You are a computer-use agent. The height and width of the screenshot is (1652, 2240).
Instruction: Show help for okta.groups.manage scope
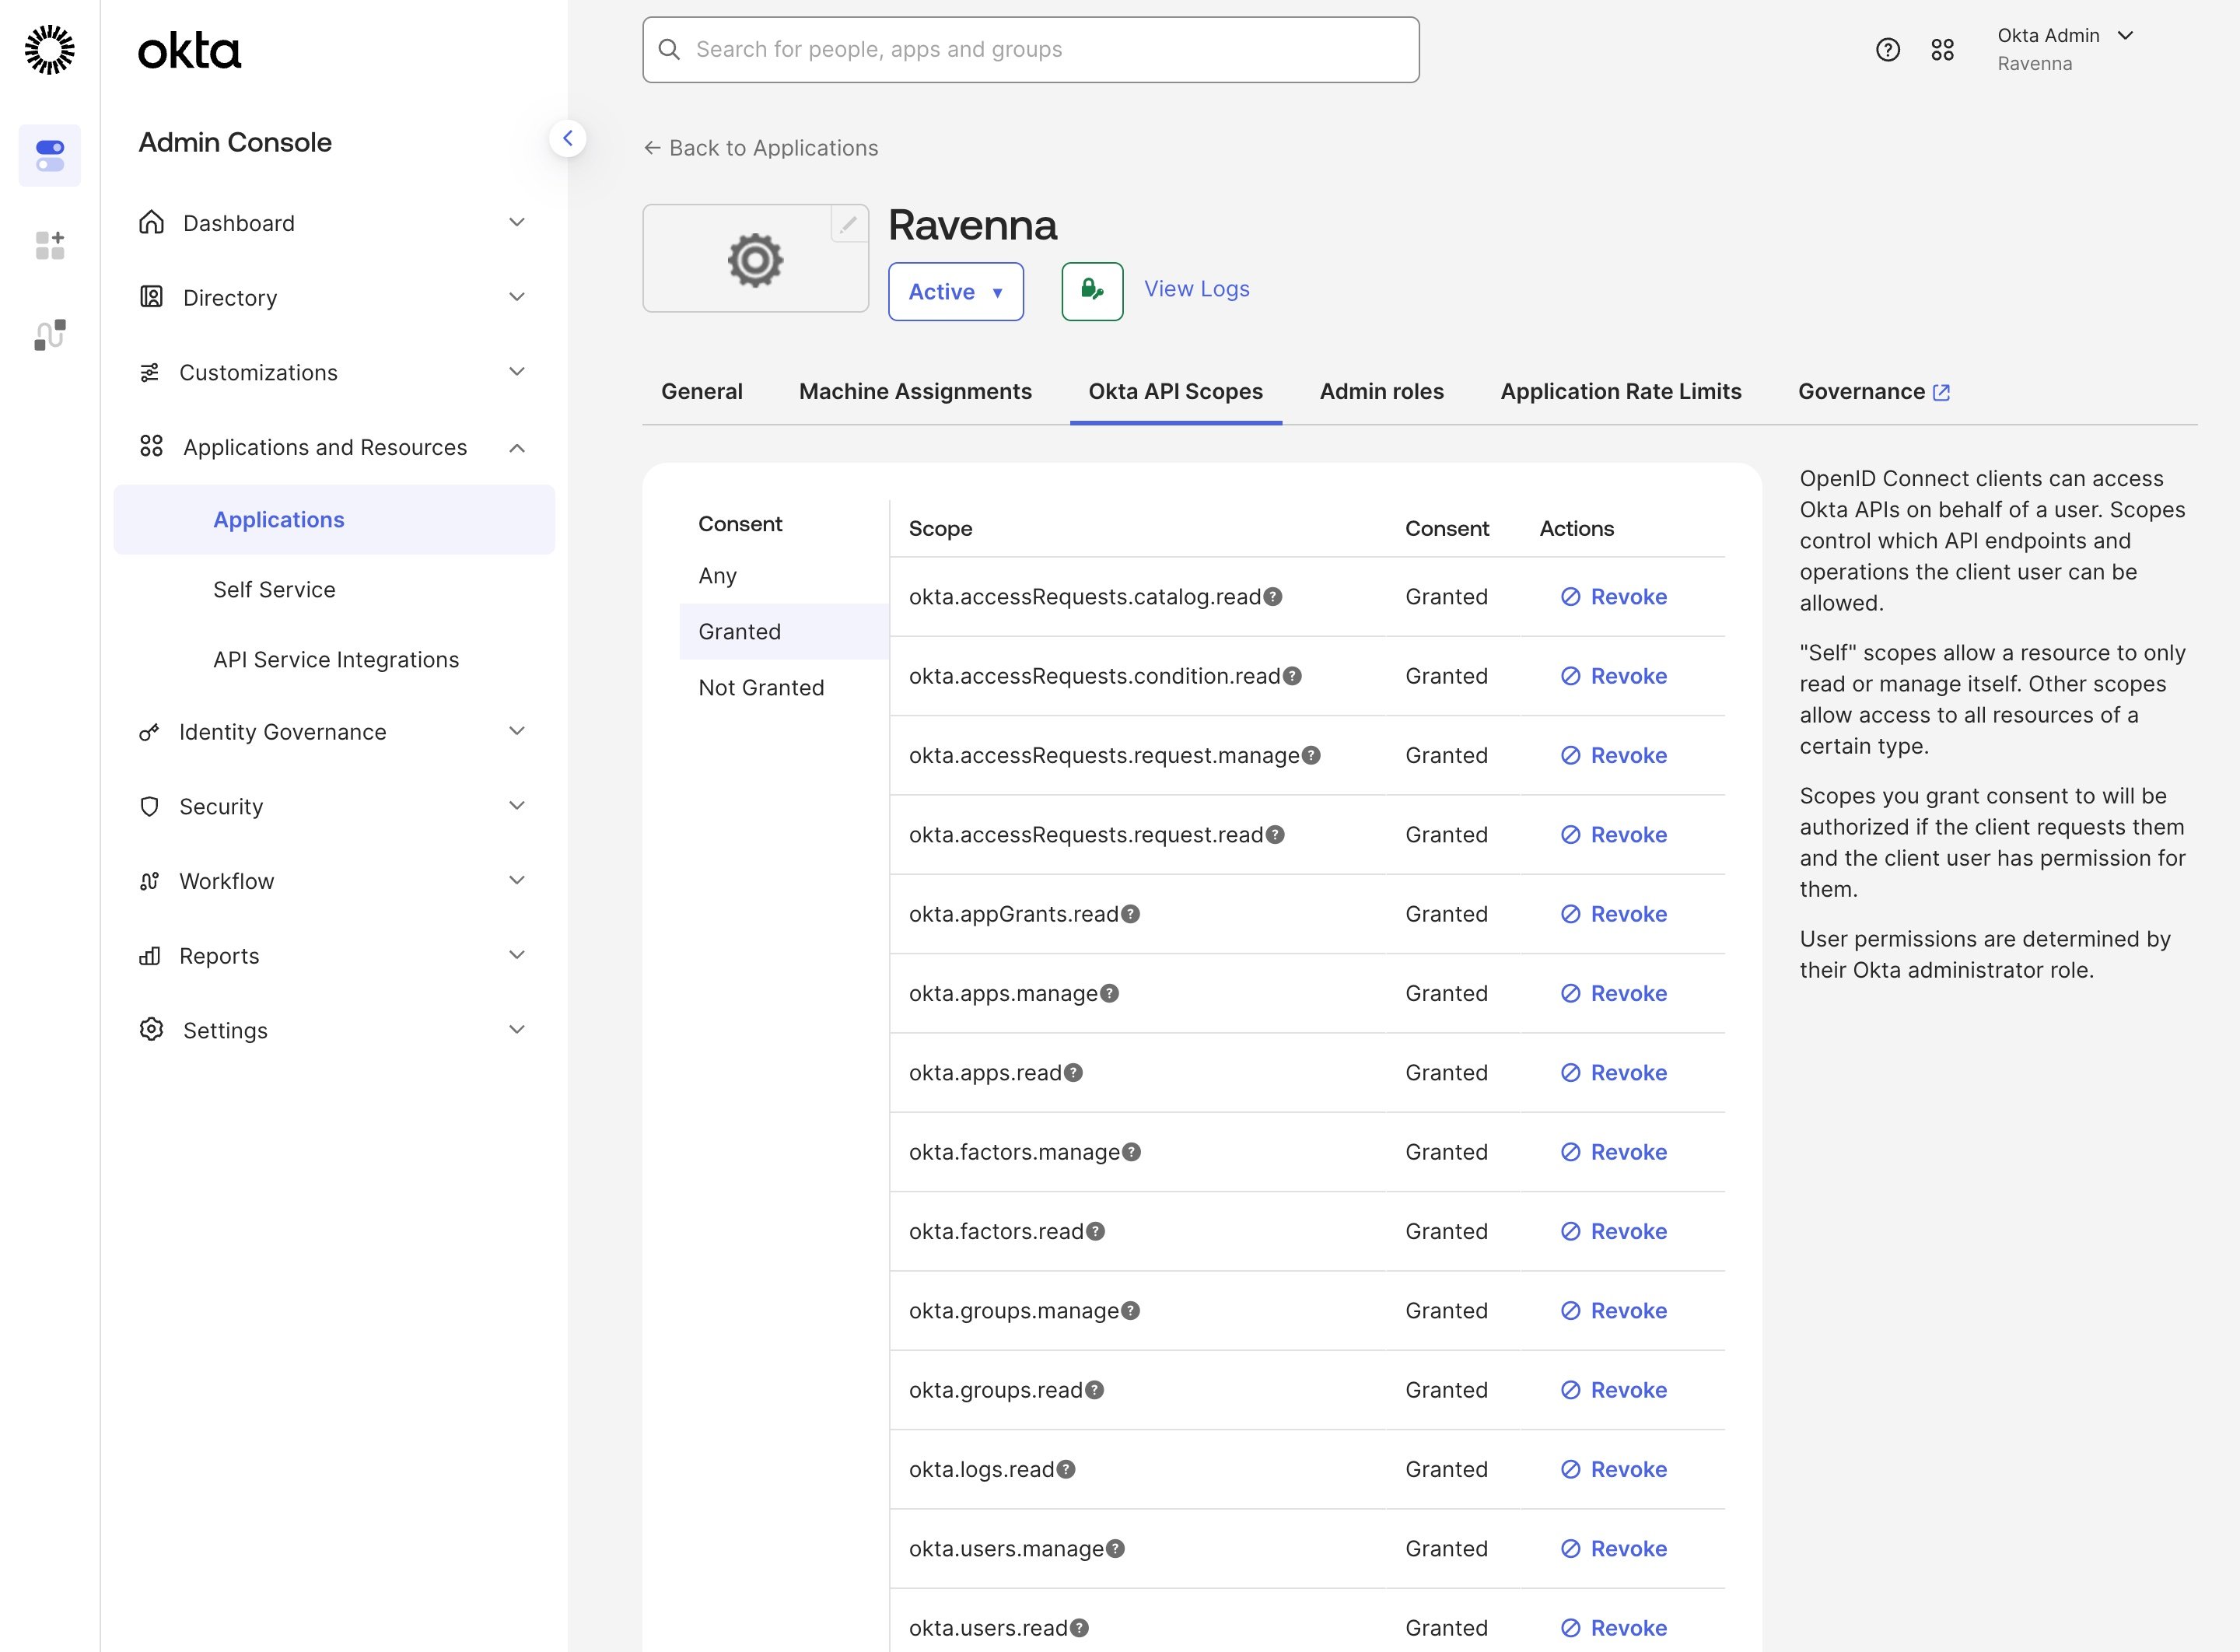click(1130, 1311)
